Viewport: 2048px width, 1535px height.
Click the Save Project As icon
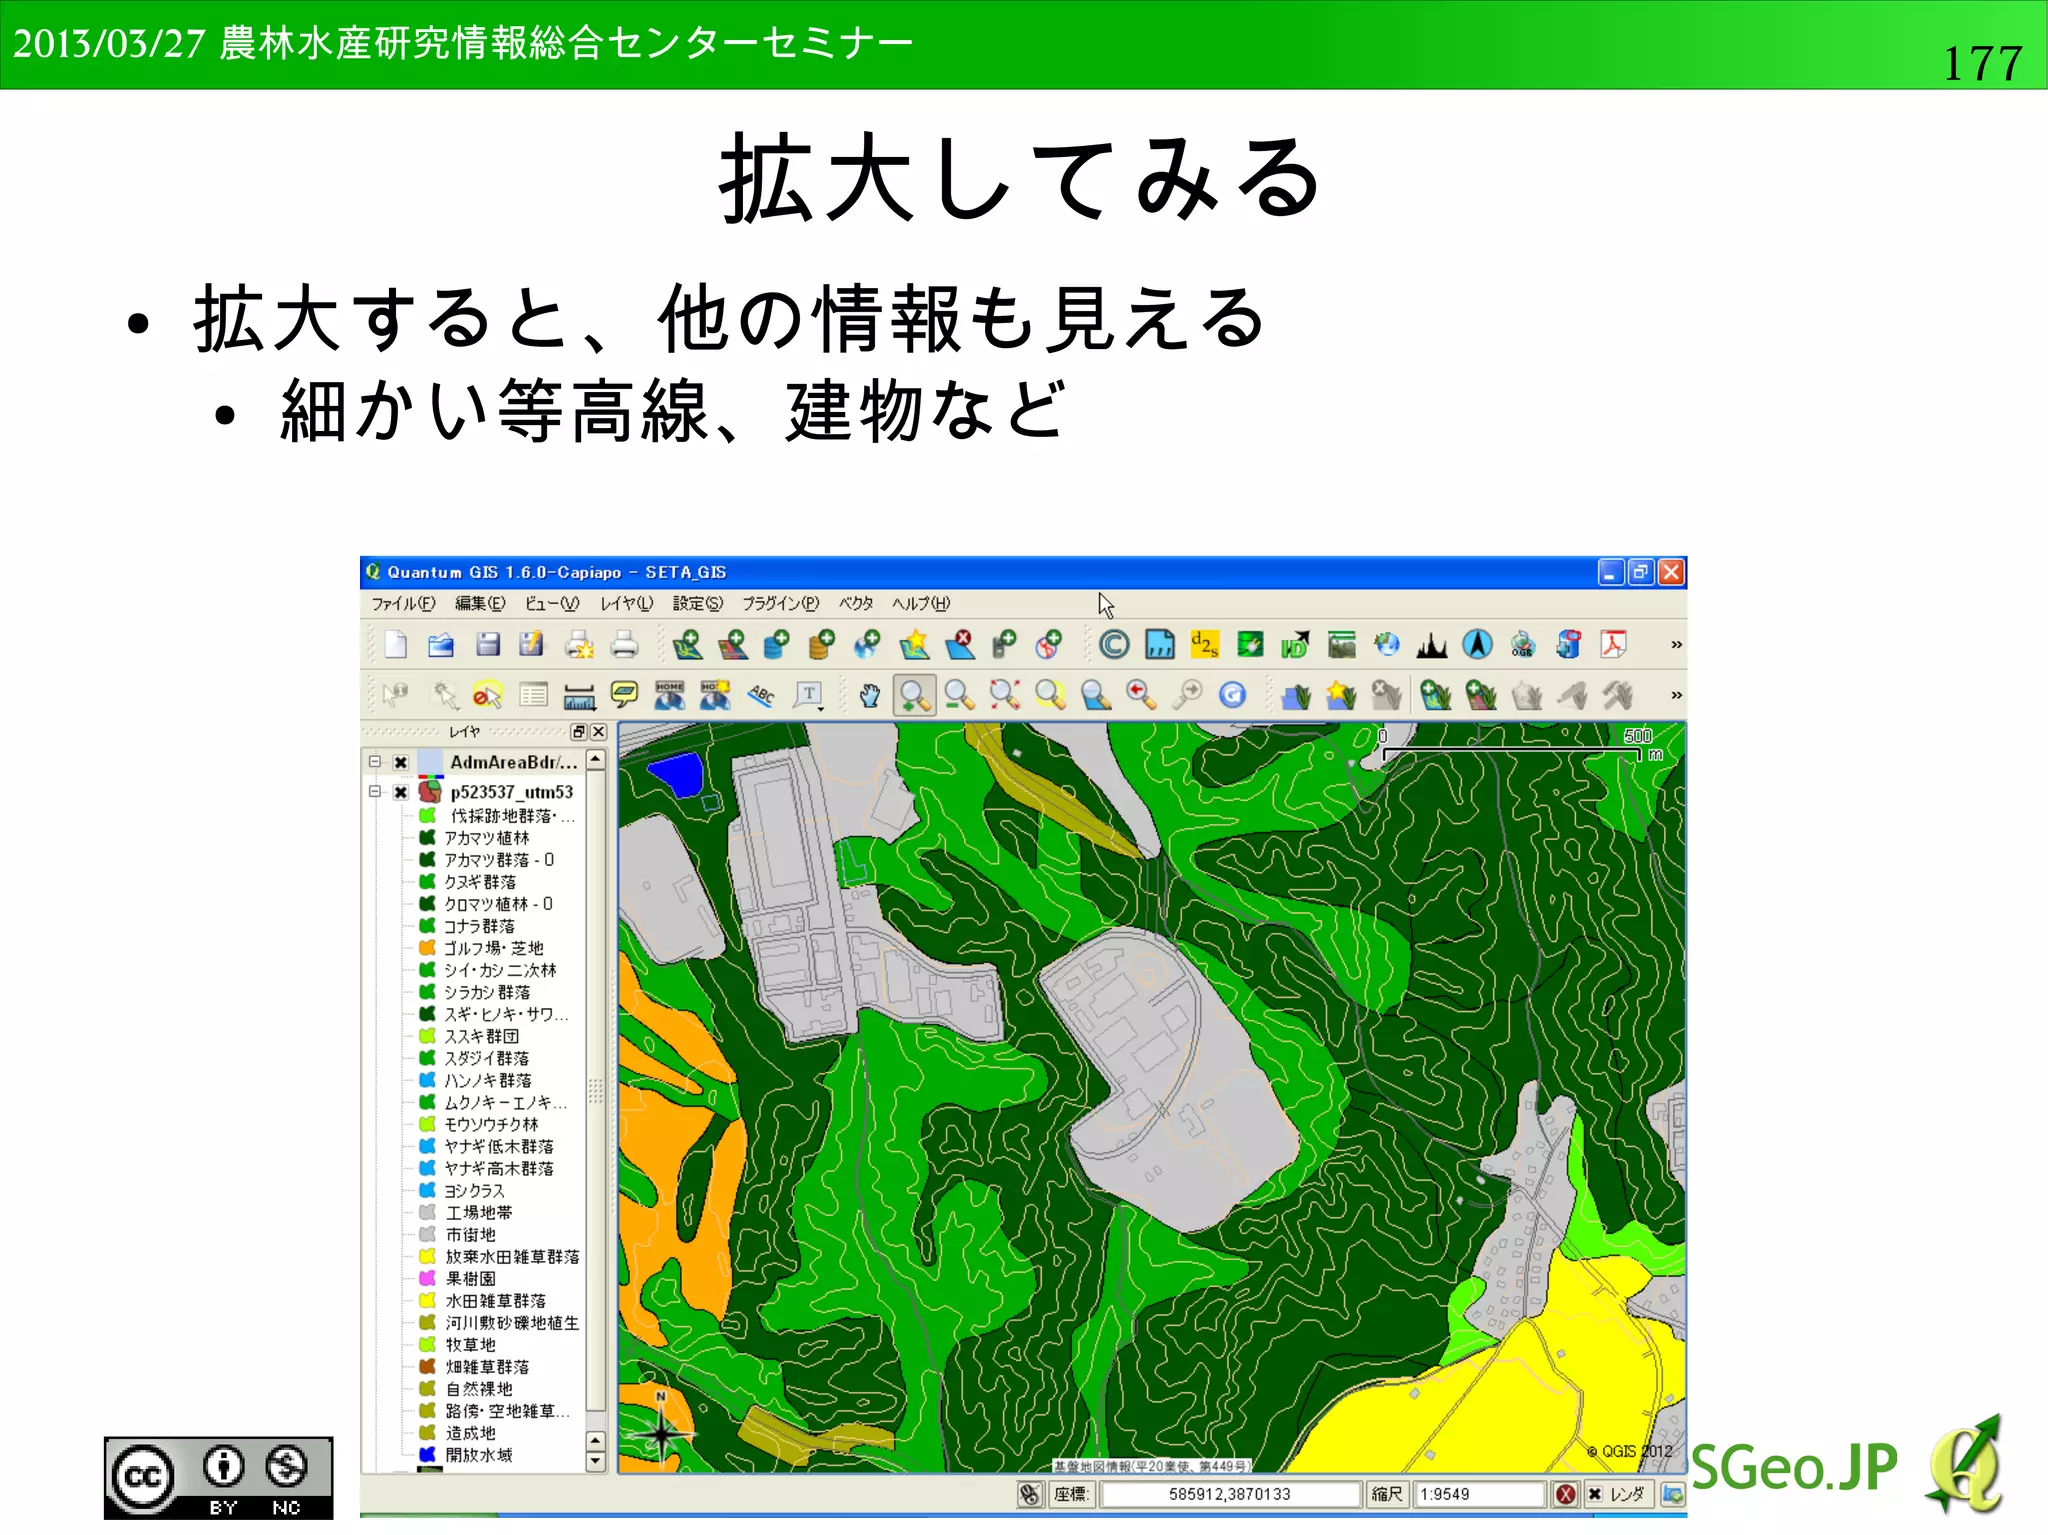(532, 645)
